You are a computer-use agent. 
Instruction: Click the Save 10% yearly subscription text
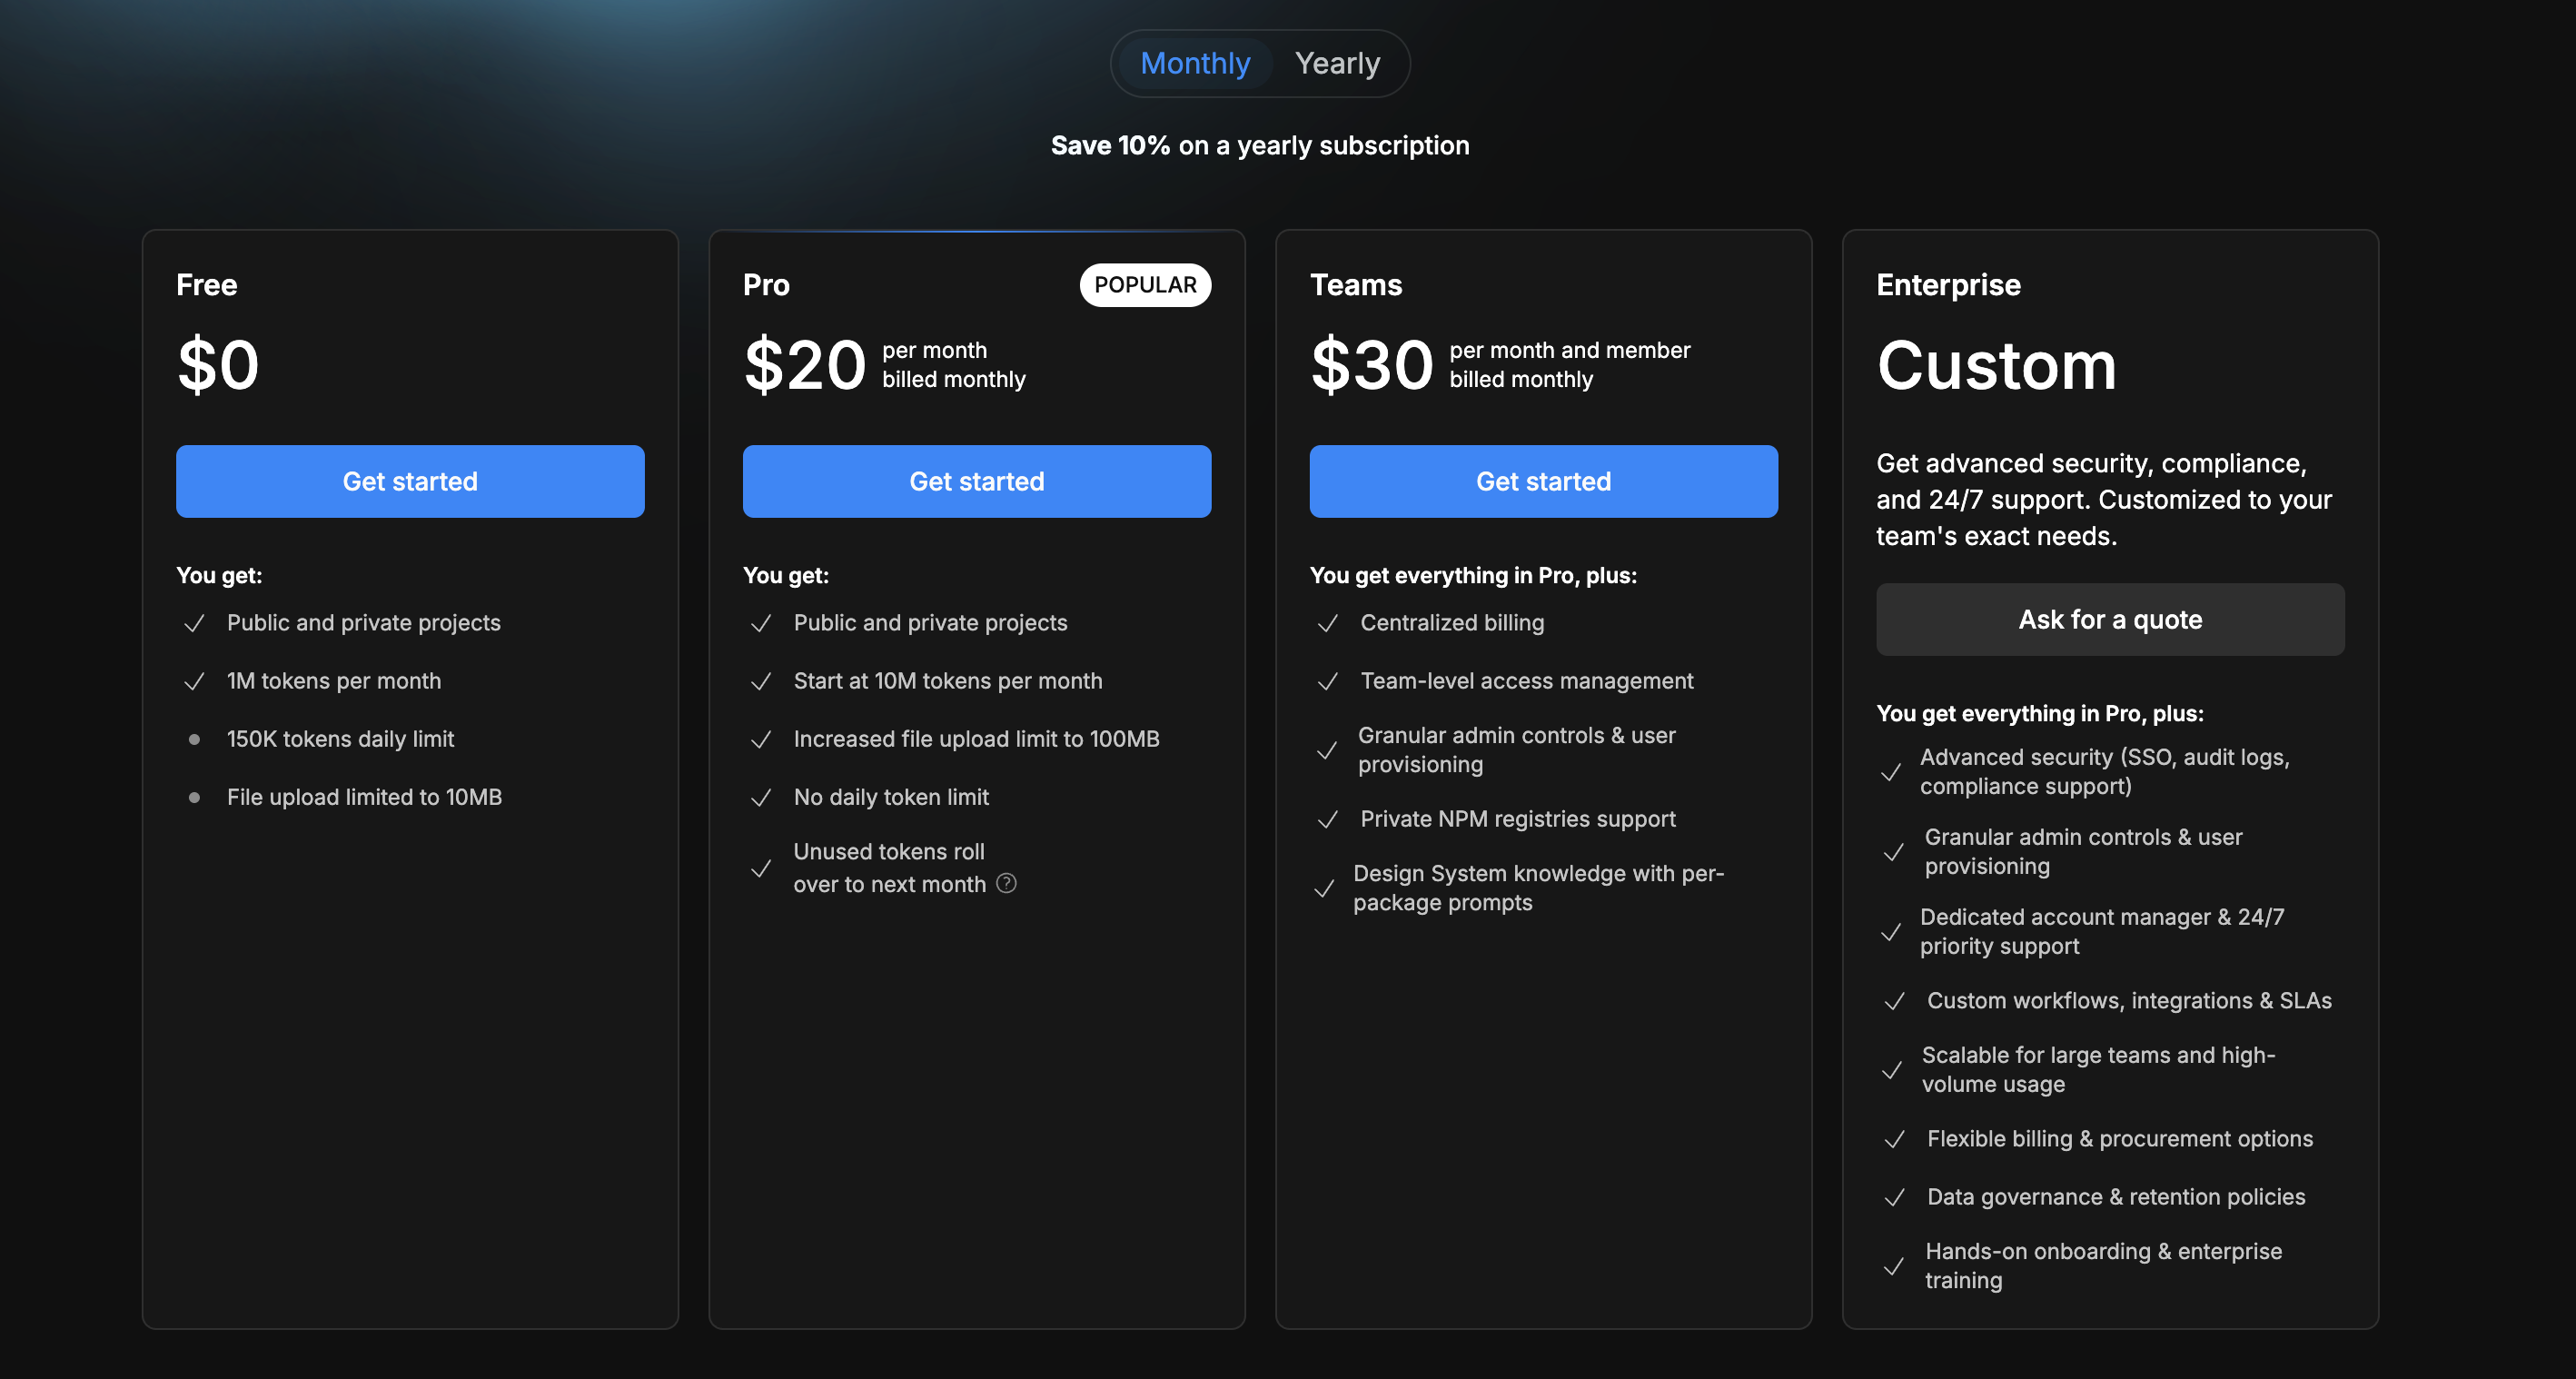[x=1260, y=145]
